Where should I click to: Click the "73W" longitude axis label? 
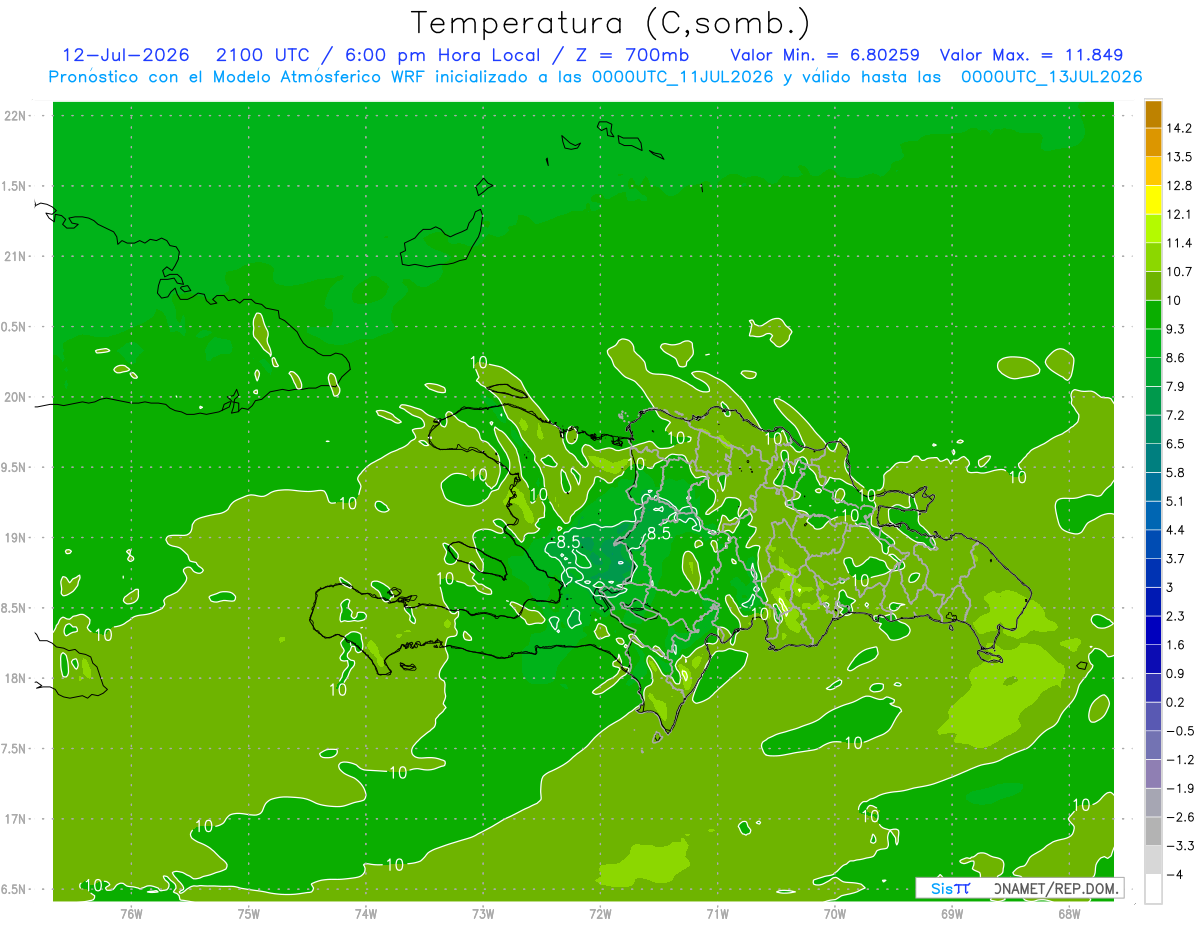[x=483, y=913]
